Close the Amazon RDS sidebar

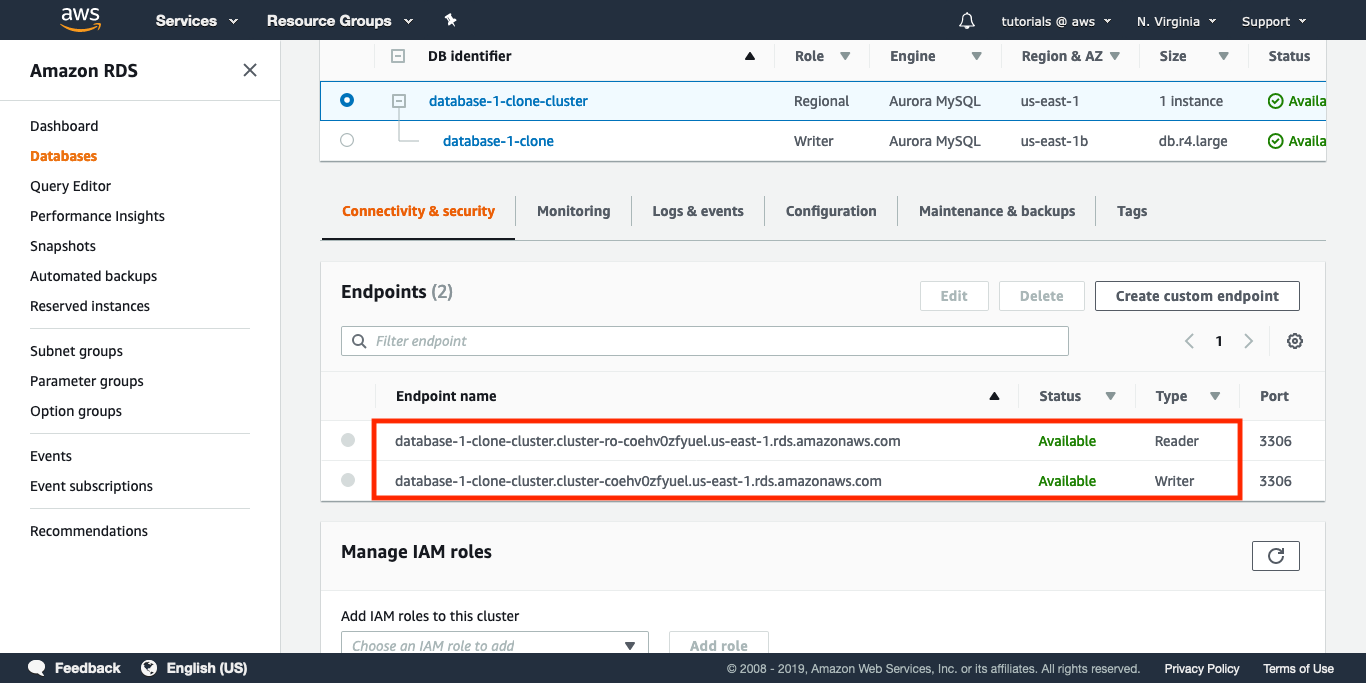(x=250, y=70)
